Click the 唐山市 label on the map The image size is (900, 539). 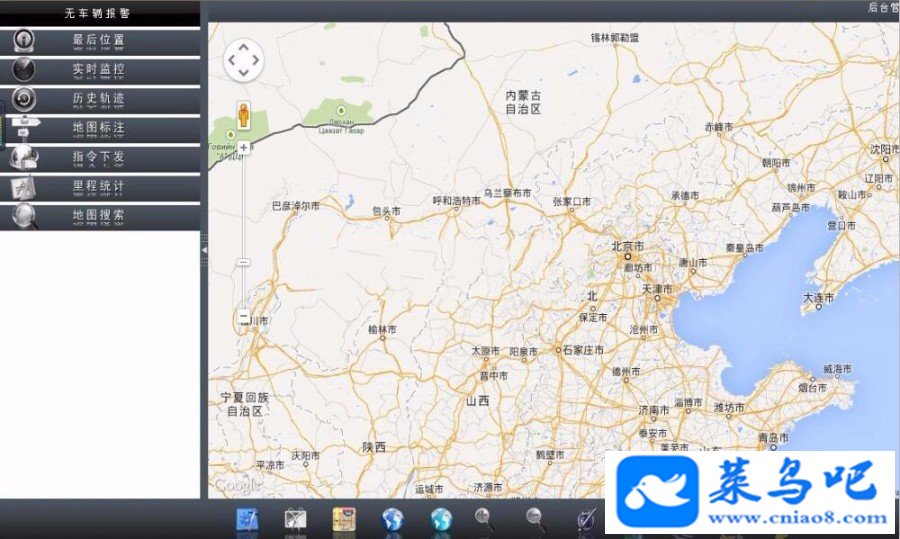coord(693,262)
